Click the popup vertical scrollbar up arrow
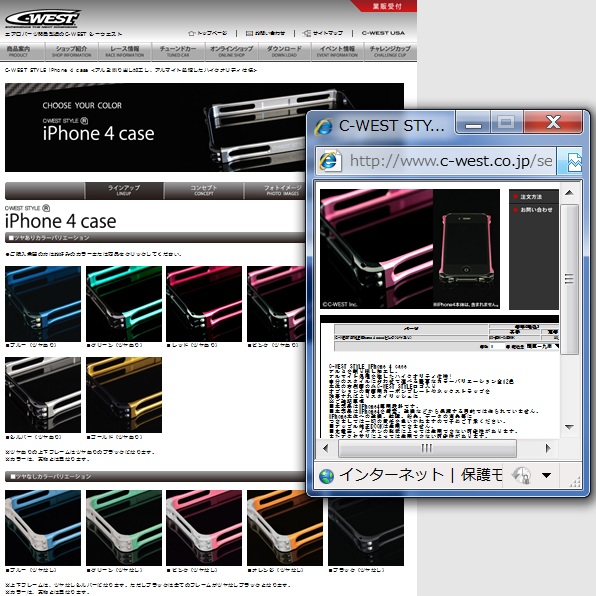The image size is (596, 596). 569,193
